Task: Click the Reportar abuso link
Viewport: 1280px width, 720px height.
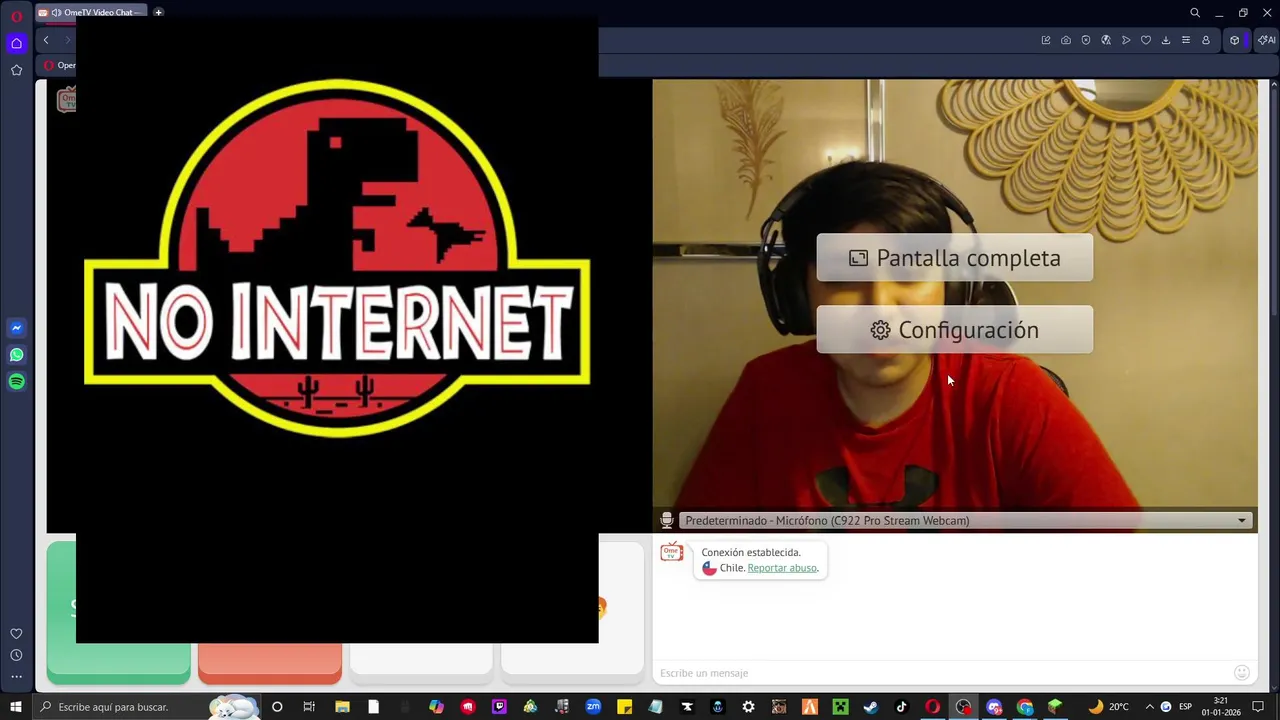Action: pos(782,568)
